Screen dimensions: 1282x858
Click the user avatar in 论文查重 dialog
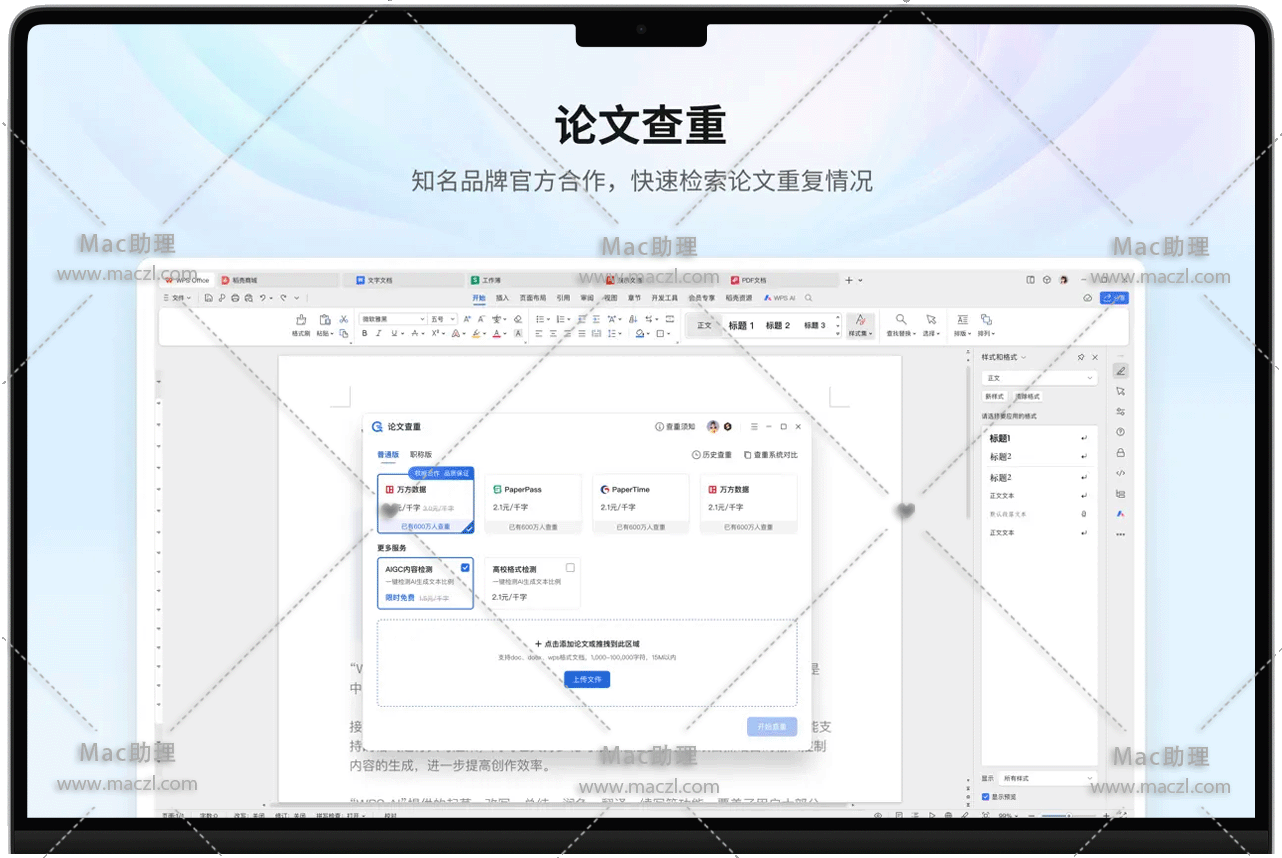(713, 427)
